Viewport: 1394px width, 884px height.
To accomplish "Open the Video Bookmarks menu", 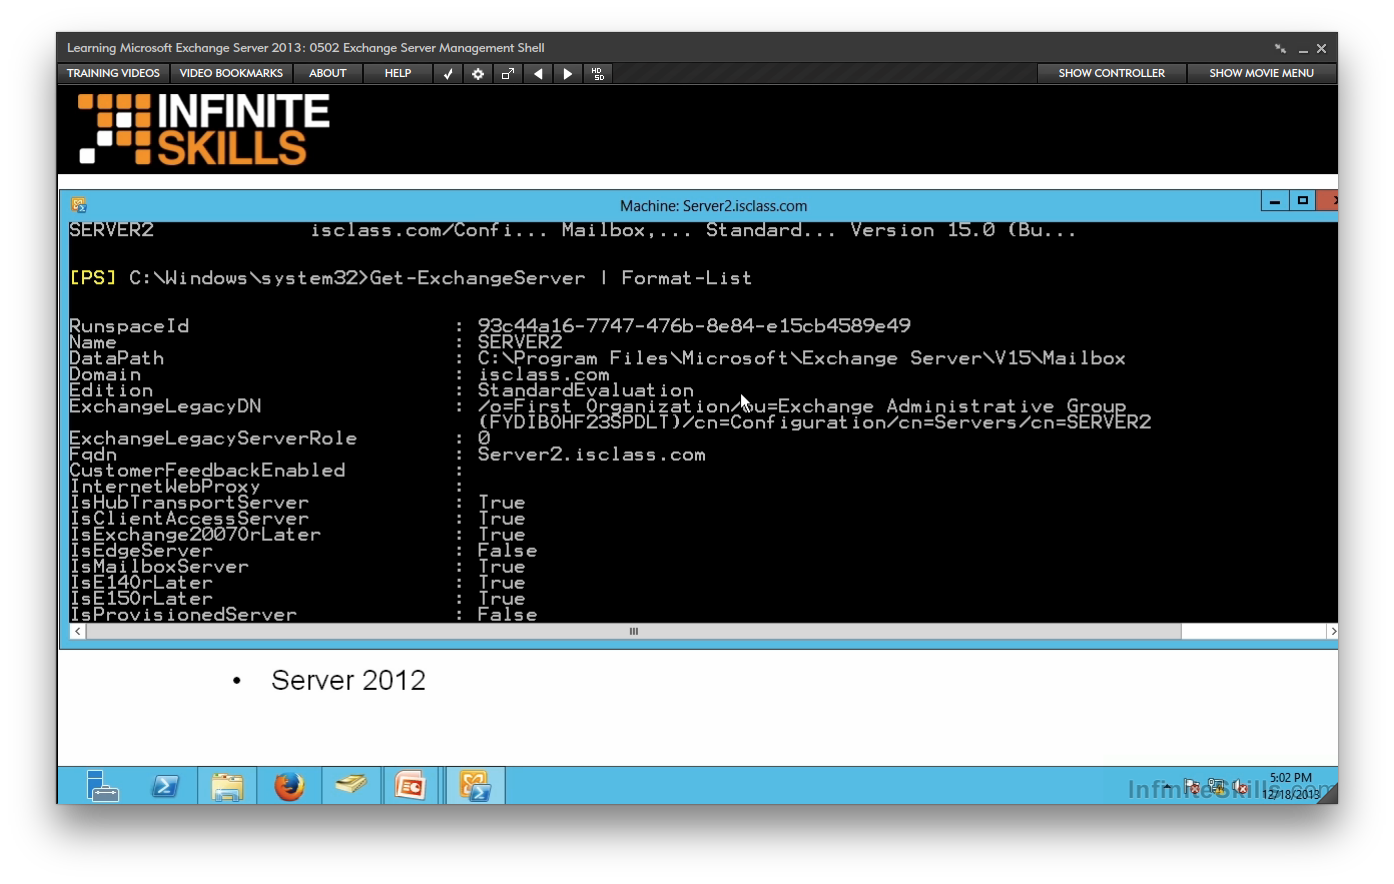I will point(231,73).
